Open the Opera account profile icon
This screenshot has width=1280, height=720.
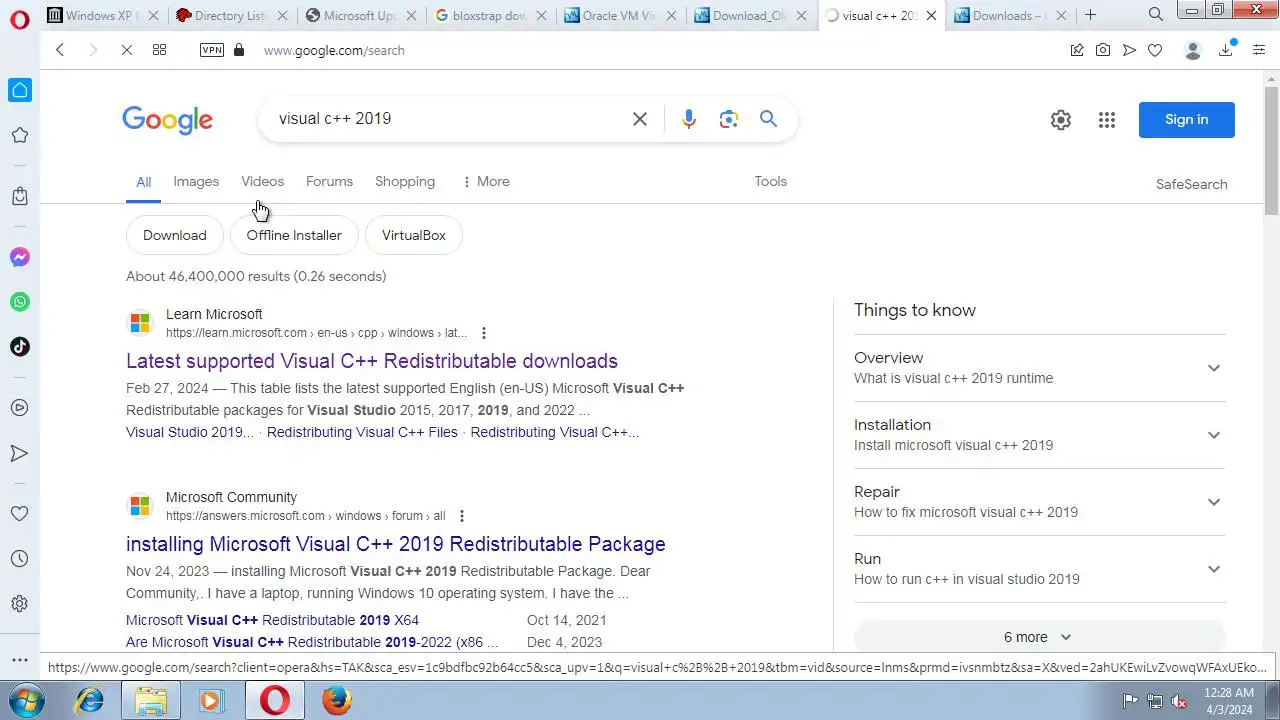click(1192, 50)
